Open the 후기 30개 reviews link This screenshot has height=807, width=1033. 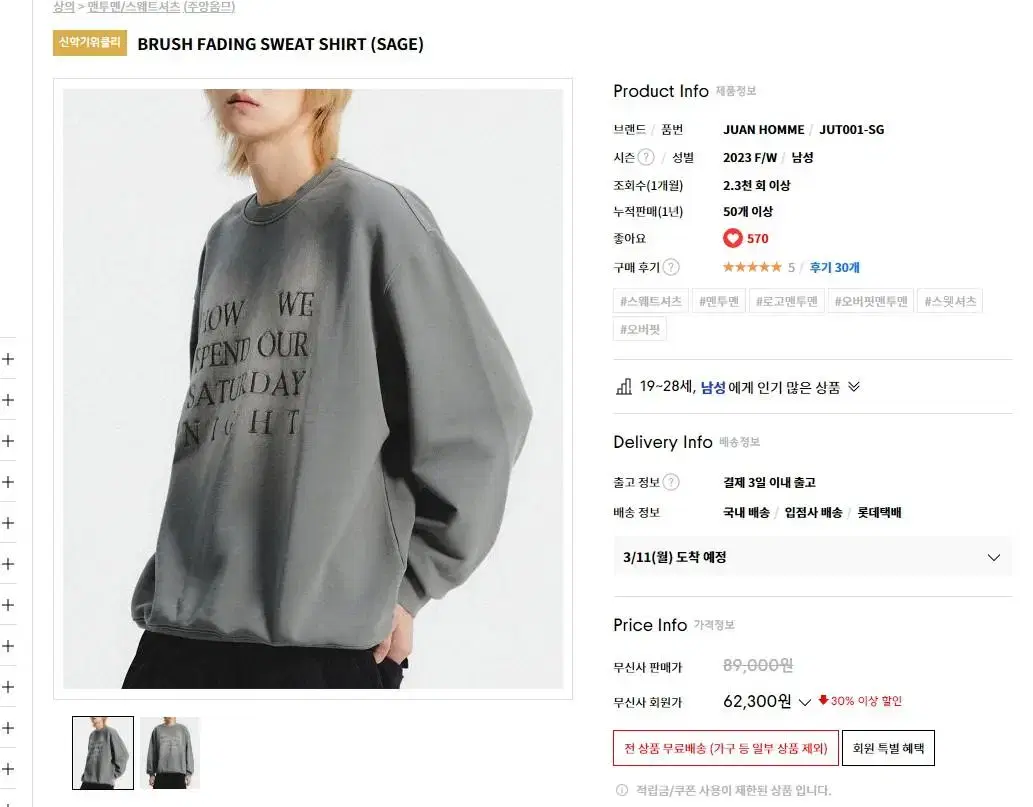coord(834,267)
